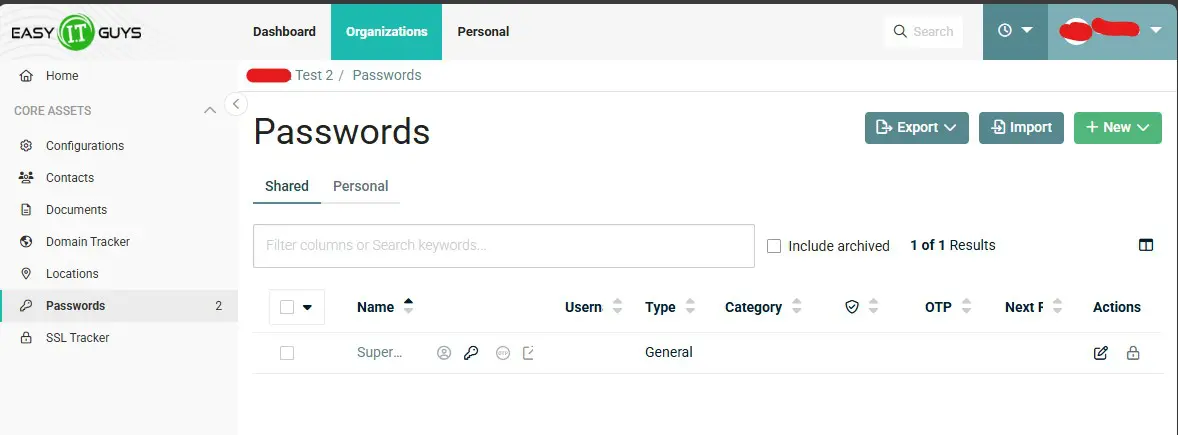
Task: Open the Export dropdown
Action: tap(916, 128)
